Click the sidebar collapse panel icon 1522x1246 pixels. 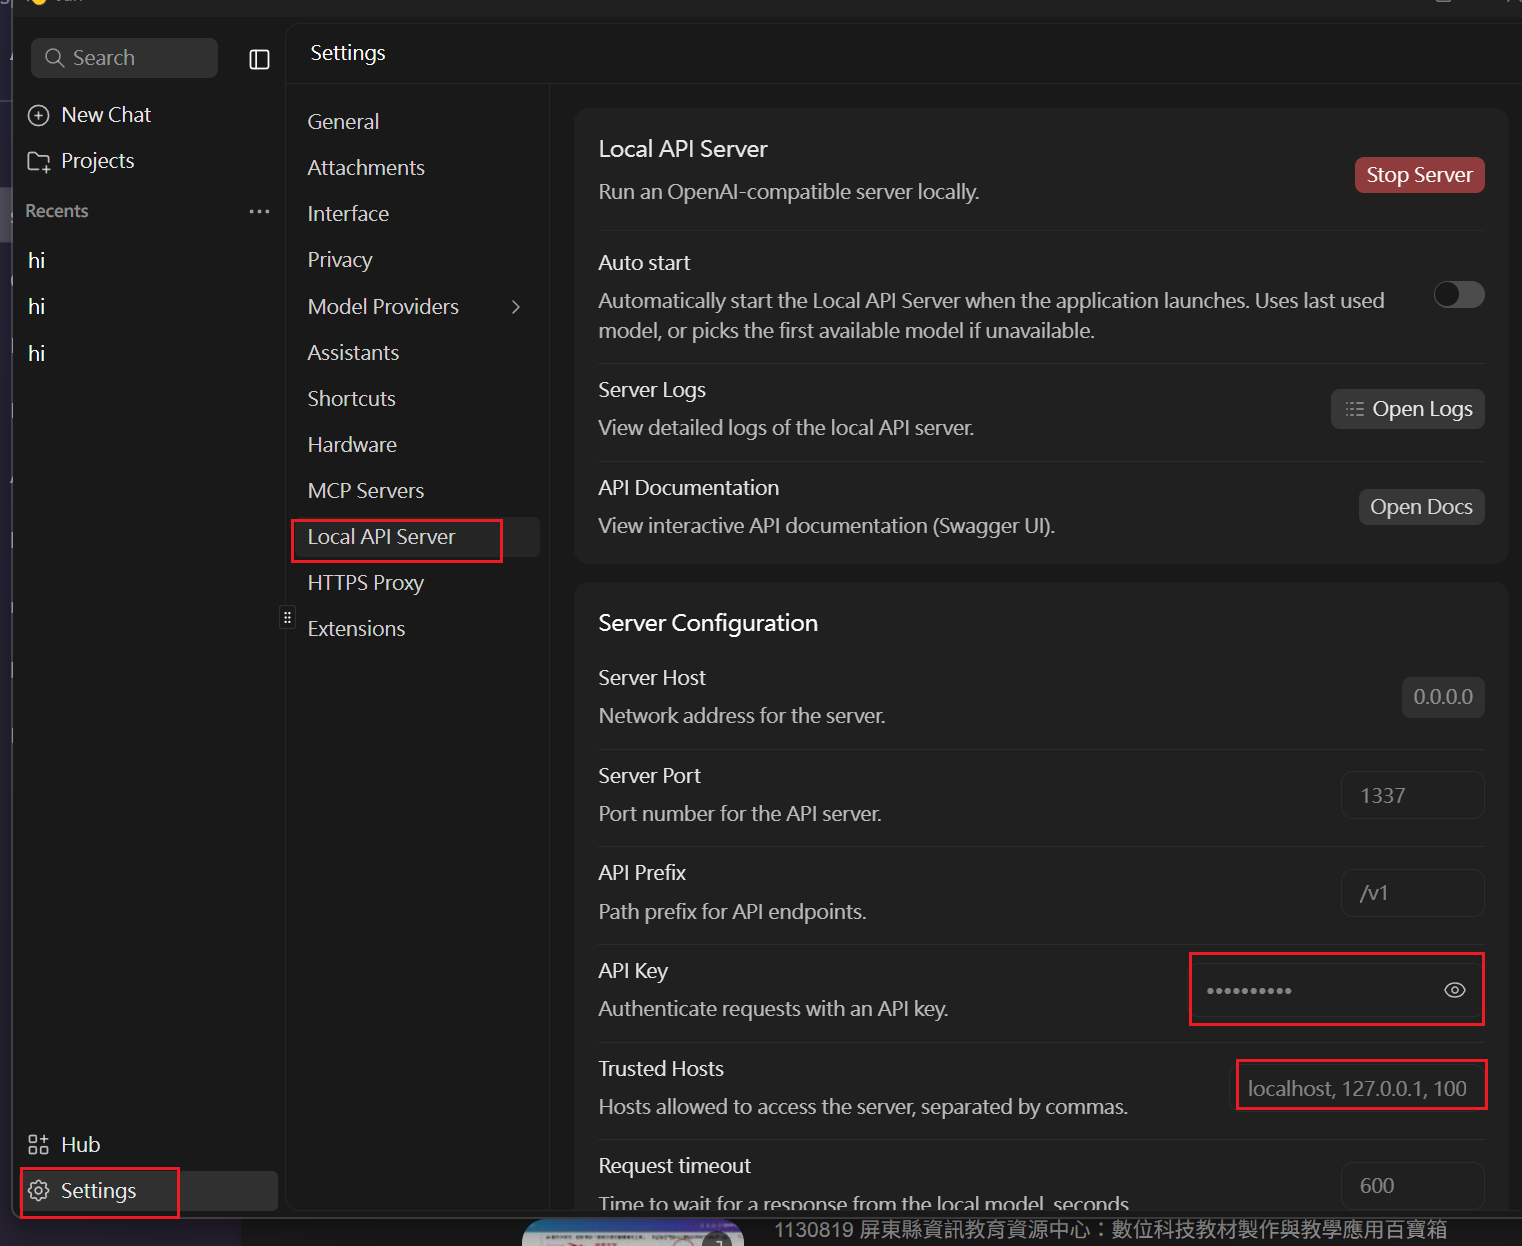[x=259, y=60]
